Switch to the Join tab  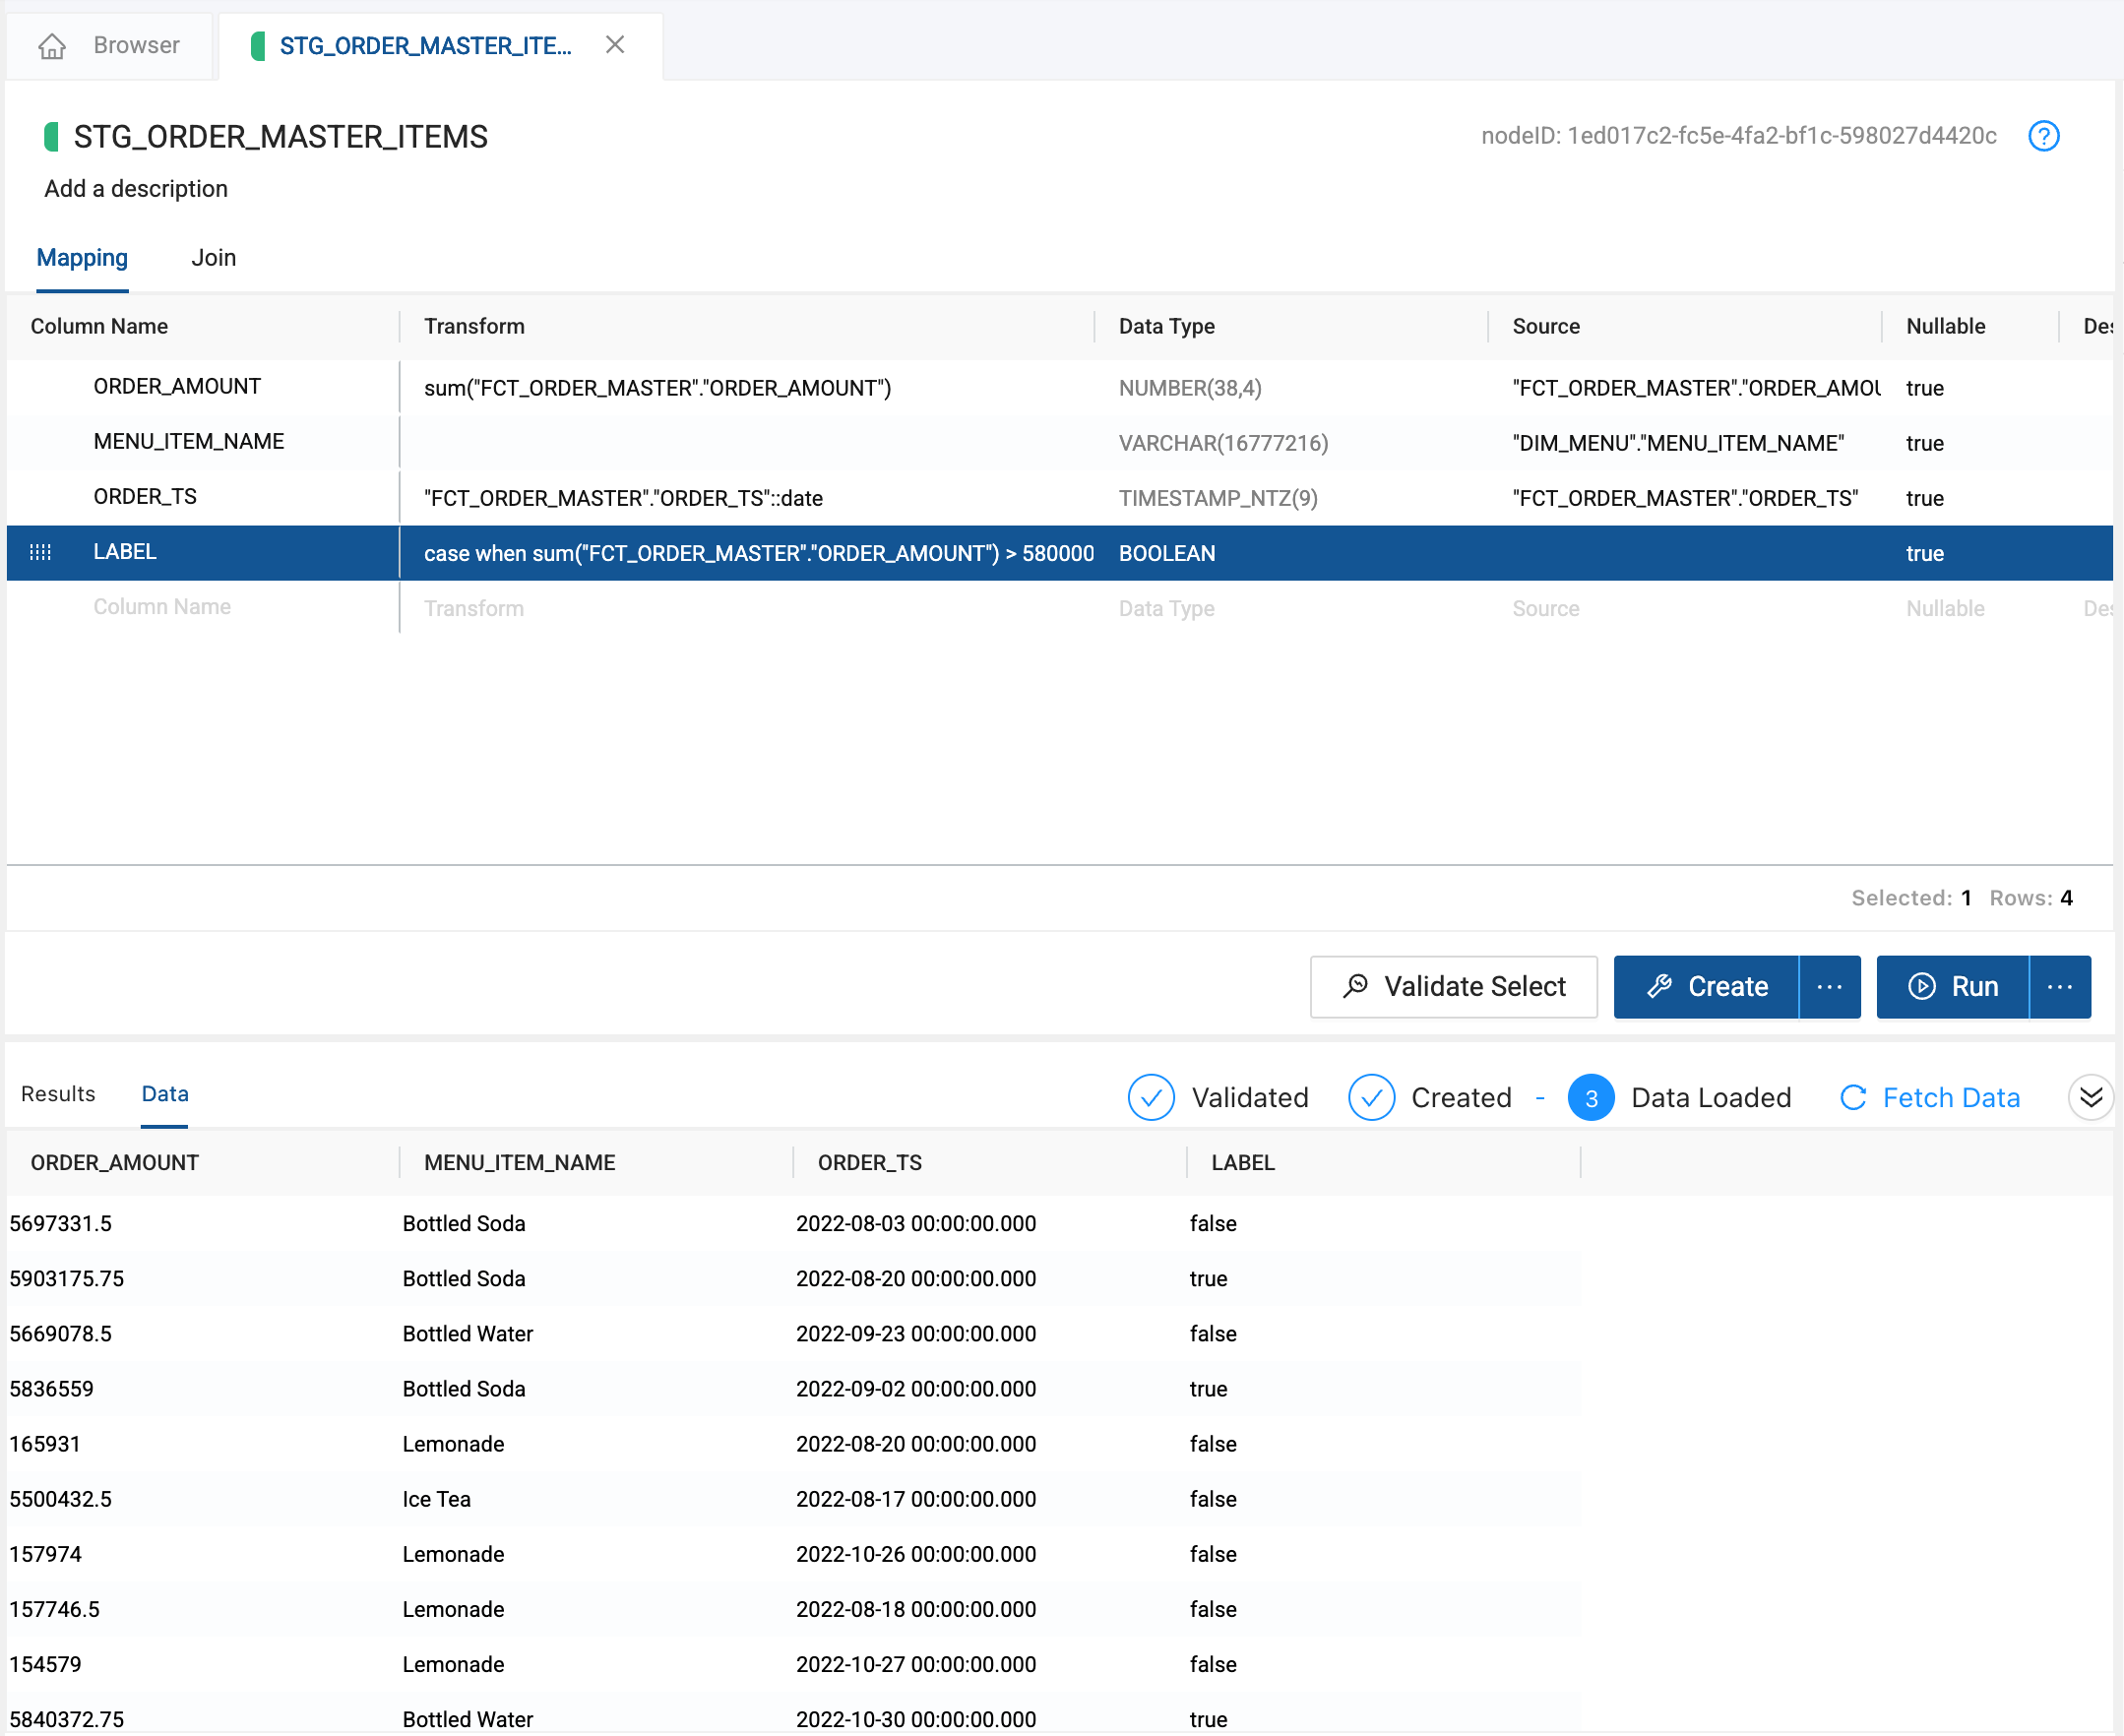(x=214, y=258)
